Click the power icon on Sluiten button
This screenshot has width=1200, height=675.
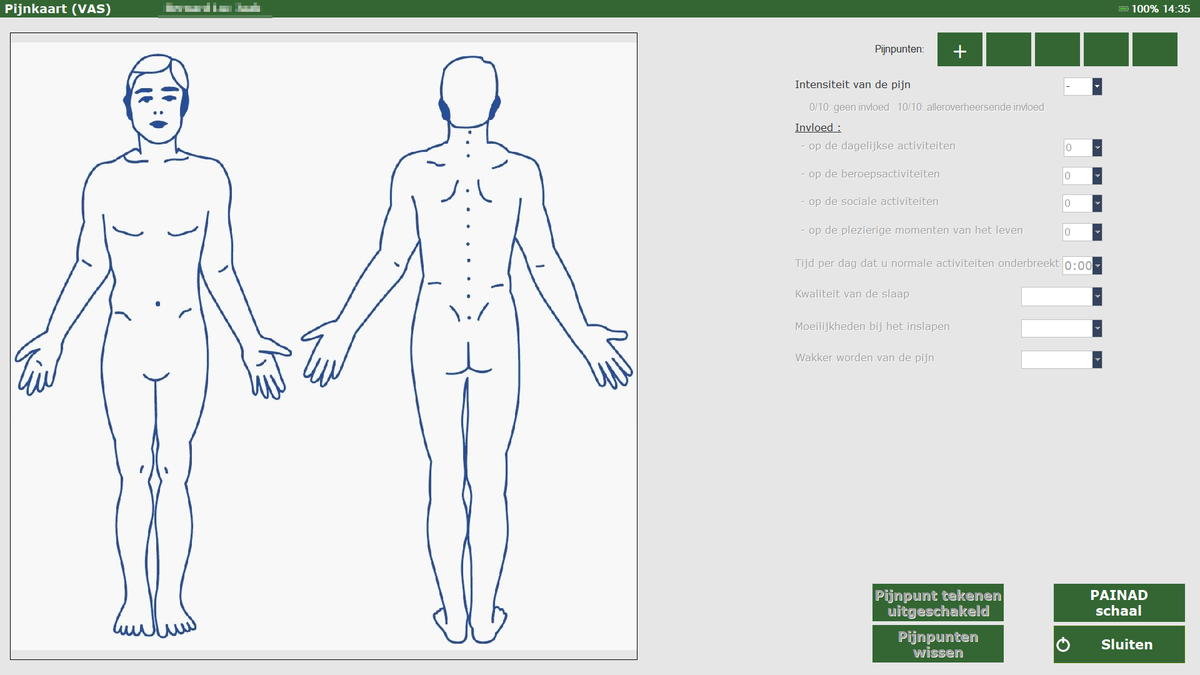1063,645
